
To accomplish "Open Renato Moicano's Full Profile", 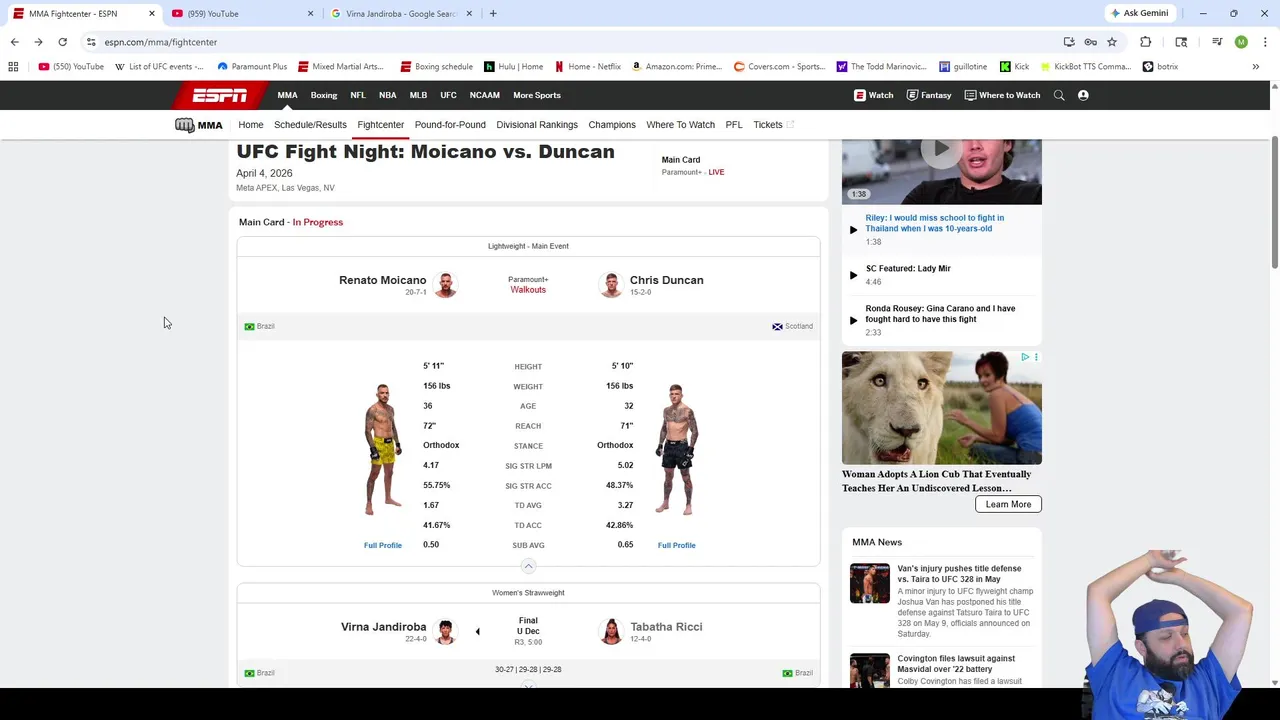I will pos(383,545).
